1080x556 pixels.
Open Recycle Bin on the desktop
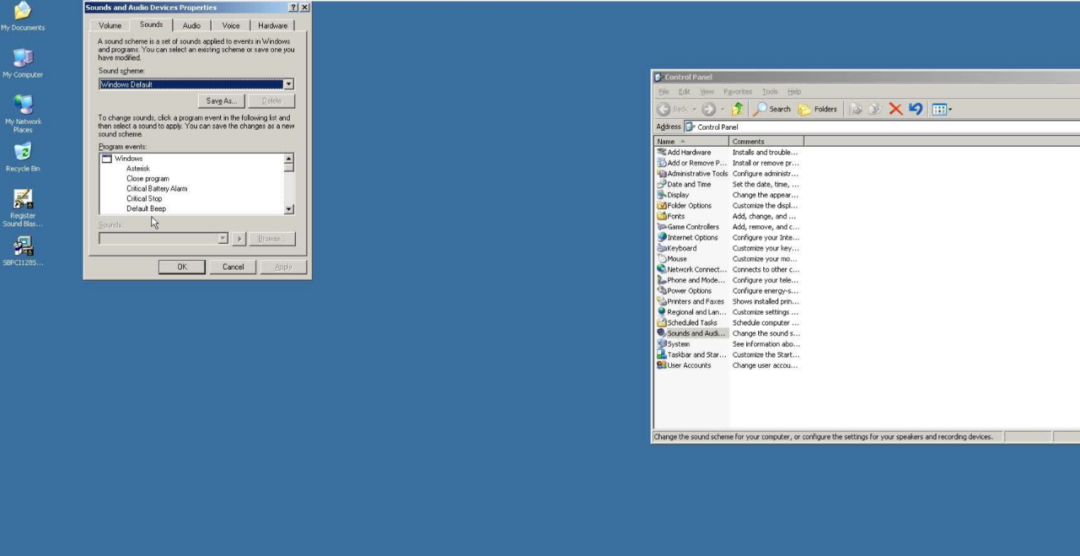(x=22, y=153)
